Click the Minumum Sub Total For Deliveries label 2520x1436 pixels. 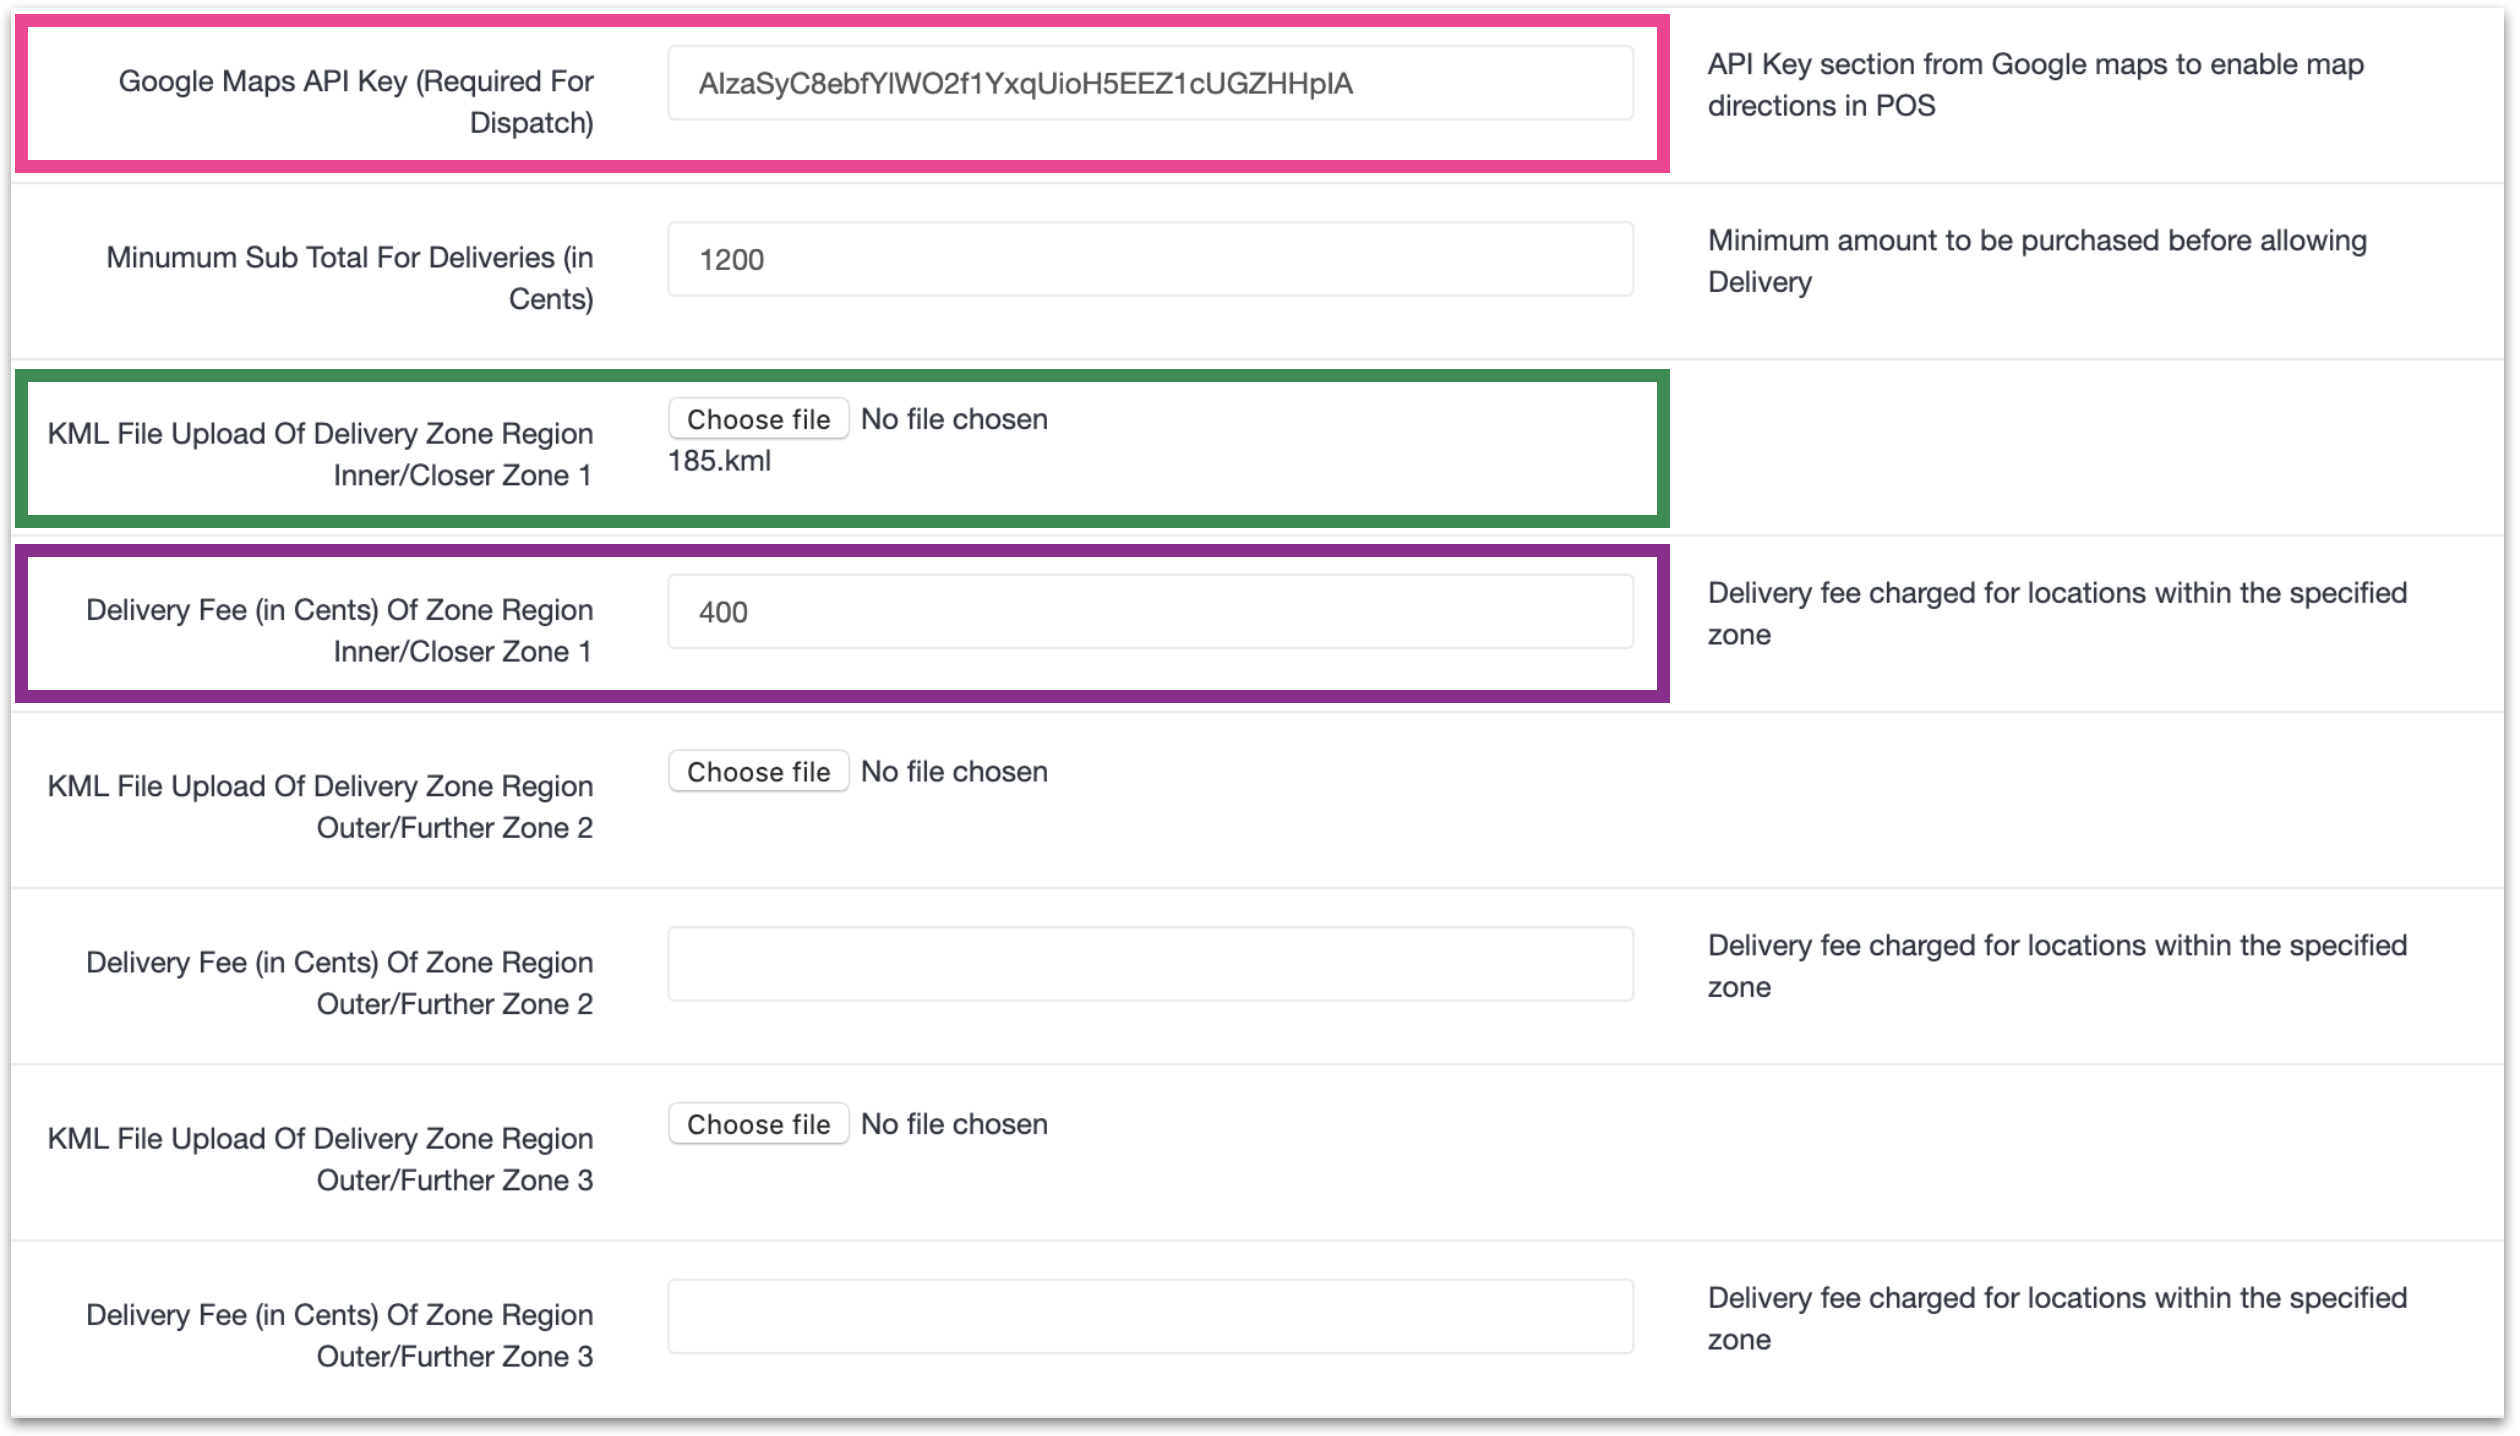click(x=350, y=278)
